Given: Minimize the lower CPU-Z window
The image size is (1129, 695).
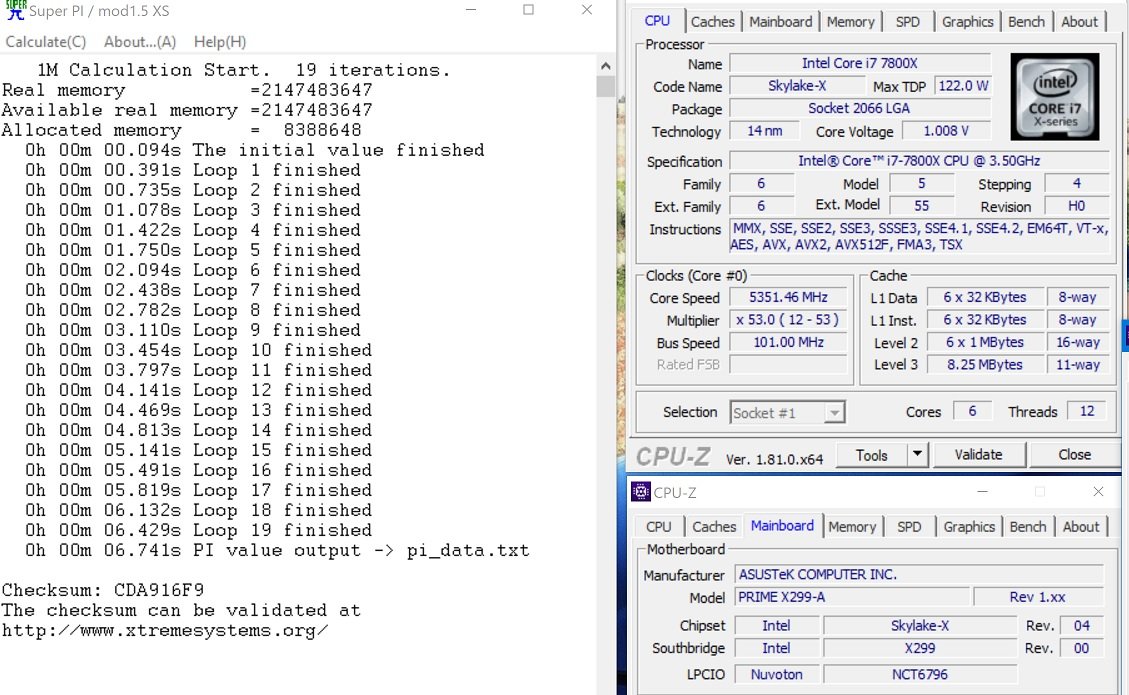Looking at the screenshot, I should click(x=982, y=492).
